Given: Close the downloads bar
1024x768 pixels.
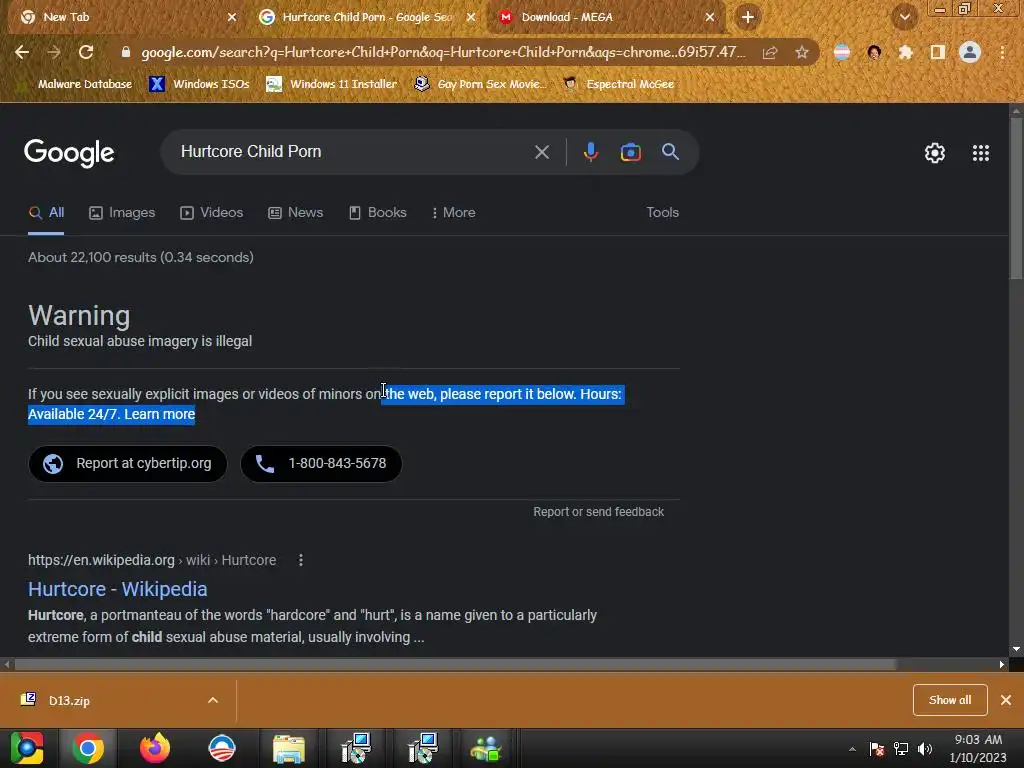Looking at the screenshot, I should click(x=1006, y=700).
